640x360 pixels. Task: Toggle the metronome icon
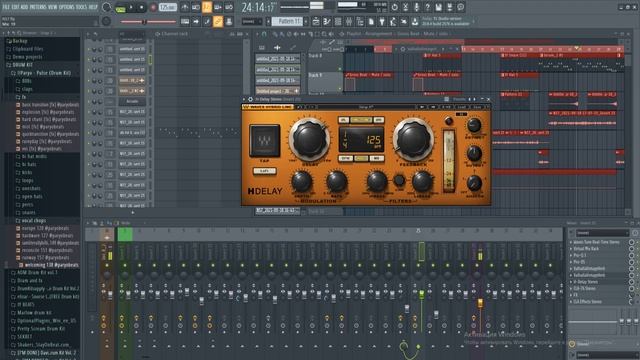[185, 7]
